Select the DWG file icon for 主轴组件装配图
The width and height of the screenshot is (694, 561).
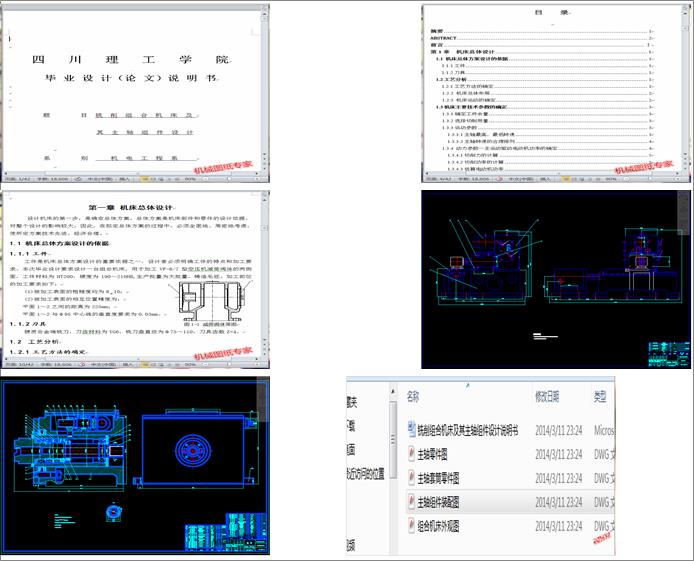coord(411,502)
